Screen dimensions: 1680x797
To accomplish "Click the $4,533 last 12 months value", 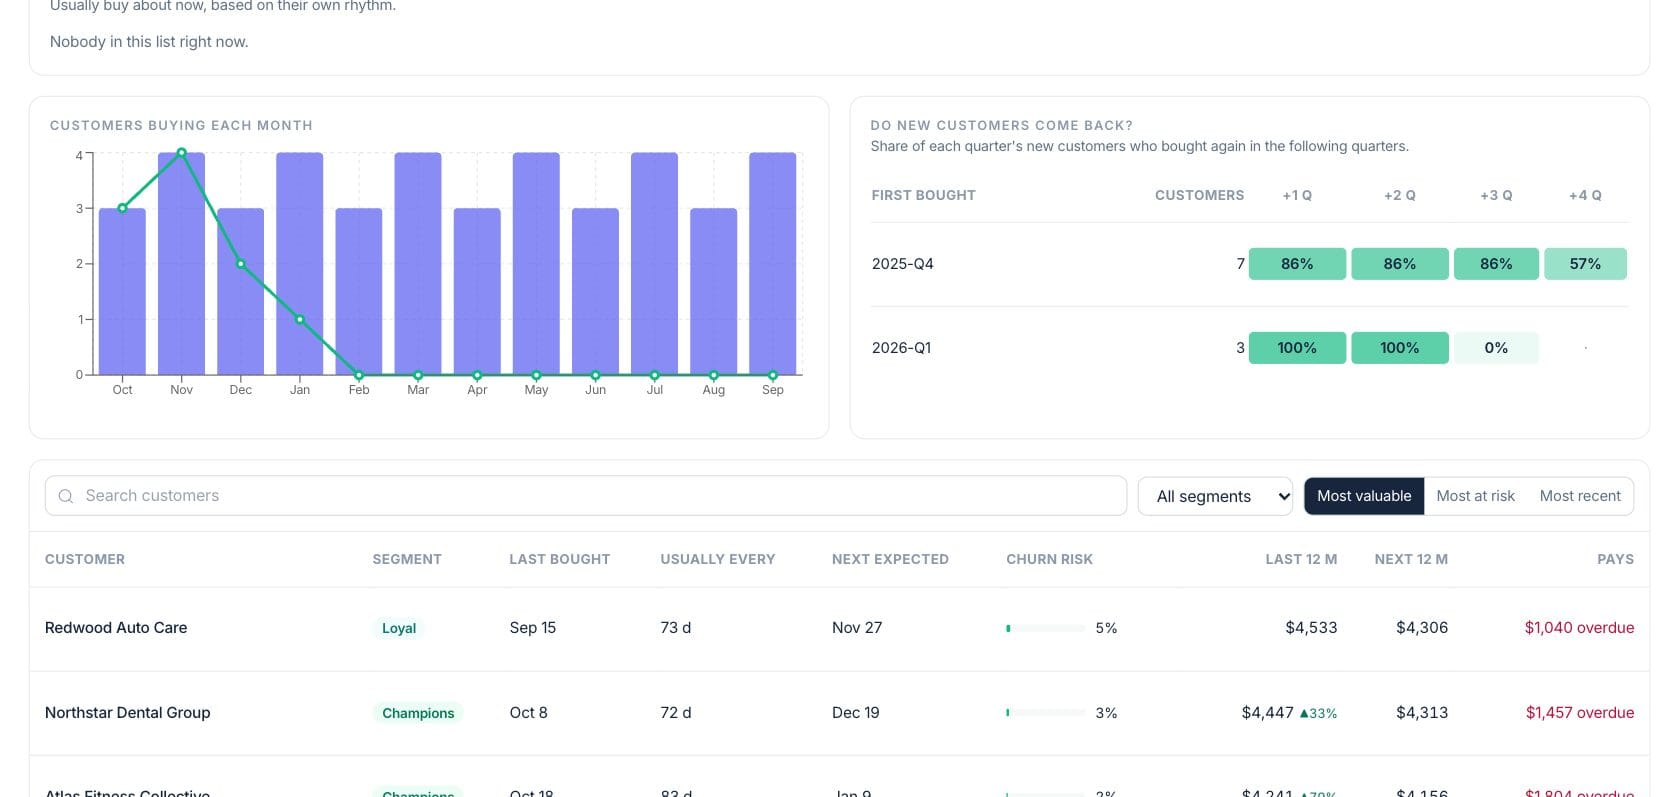I will coord(1311,628).
